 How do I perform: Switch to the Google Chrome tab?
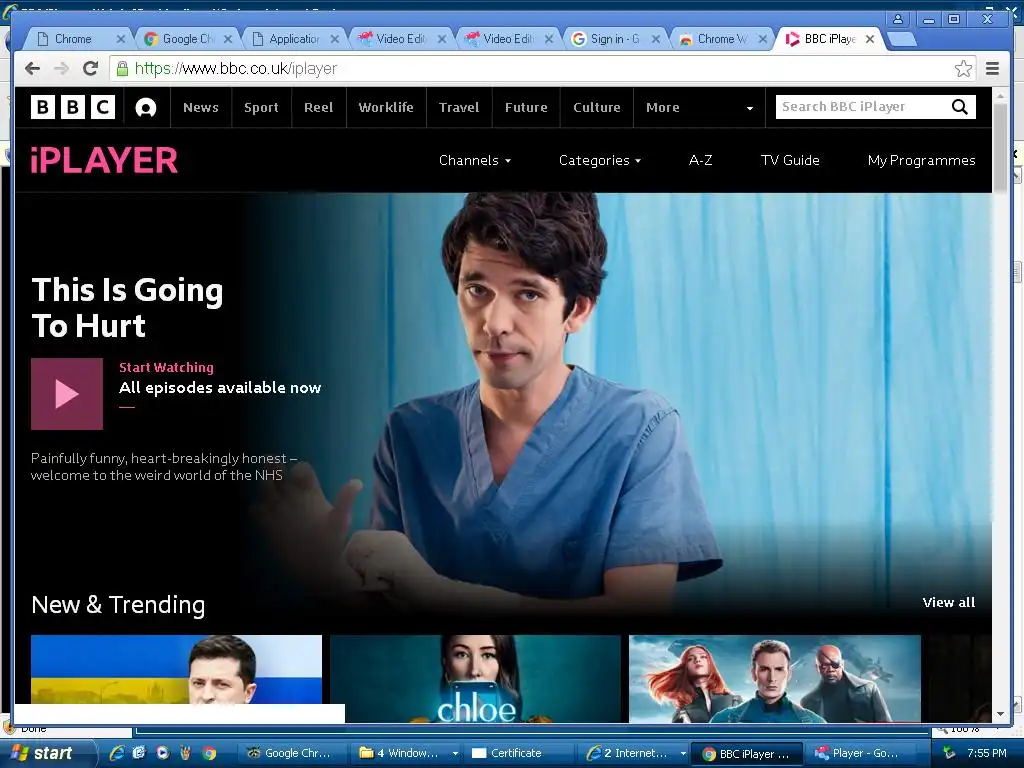pyautogui.click(x=188, y=39)
